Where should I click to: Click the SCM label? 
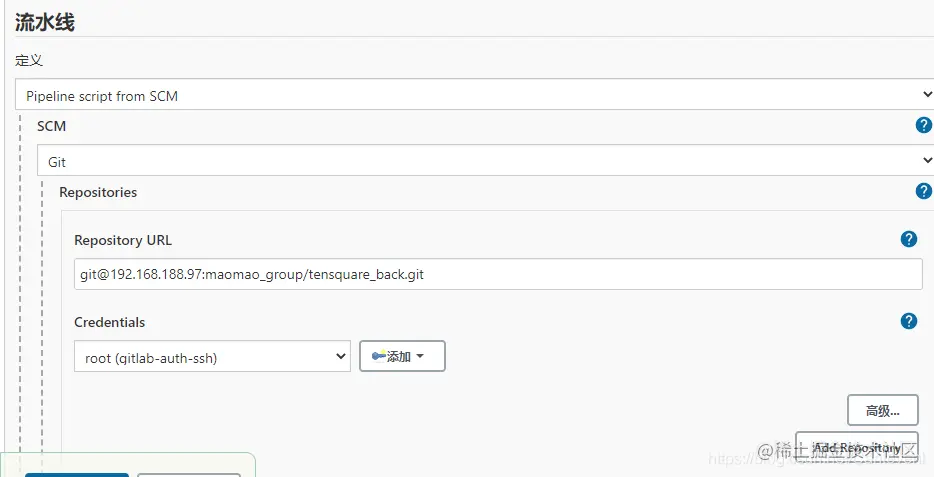[x=51, y=126]
